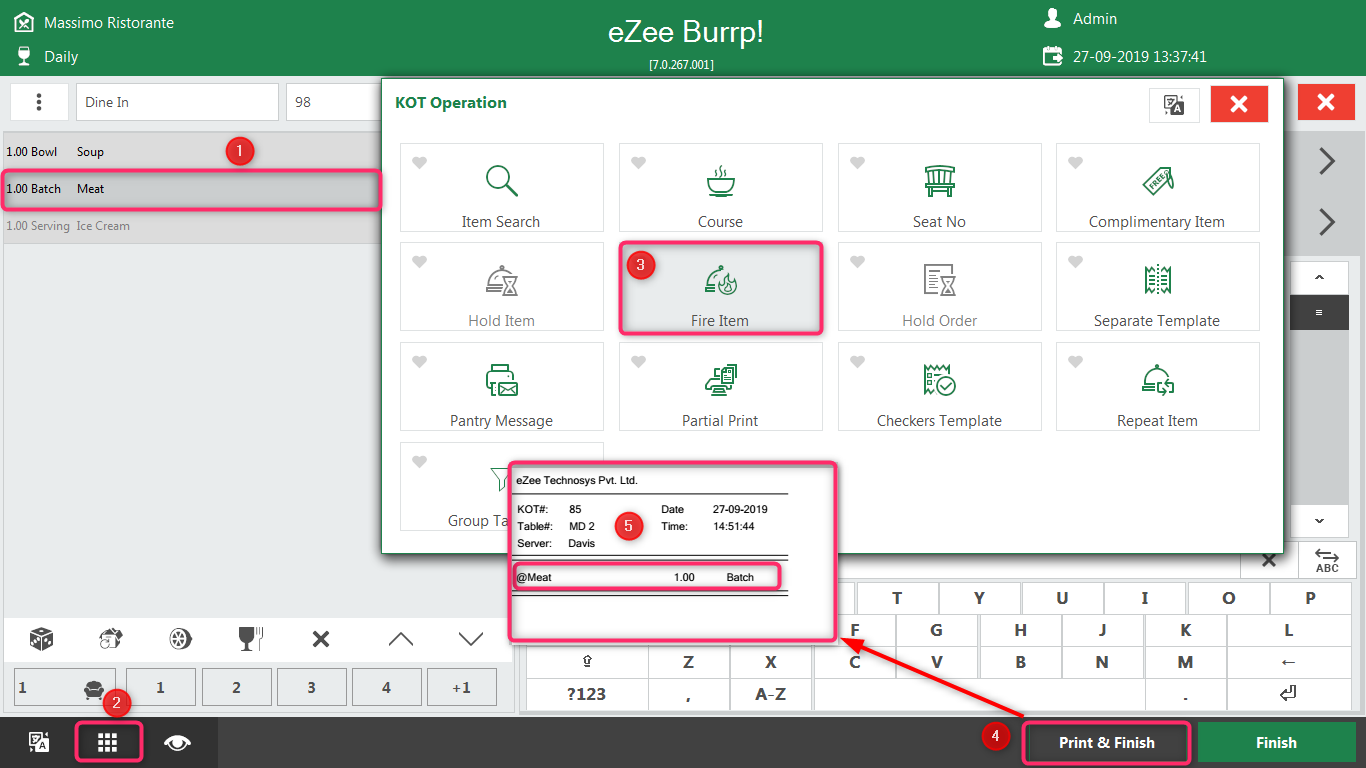Click Print & Finish button

(x=1107, y=743)
